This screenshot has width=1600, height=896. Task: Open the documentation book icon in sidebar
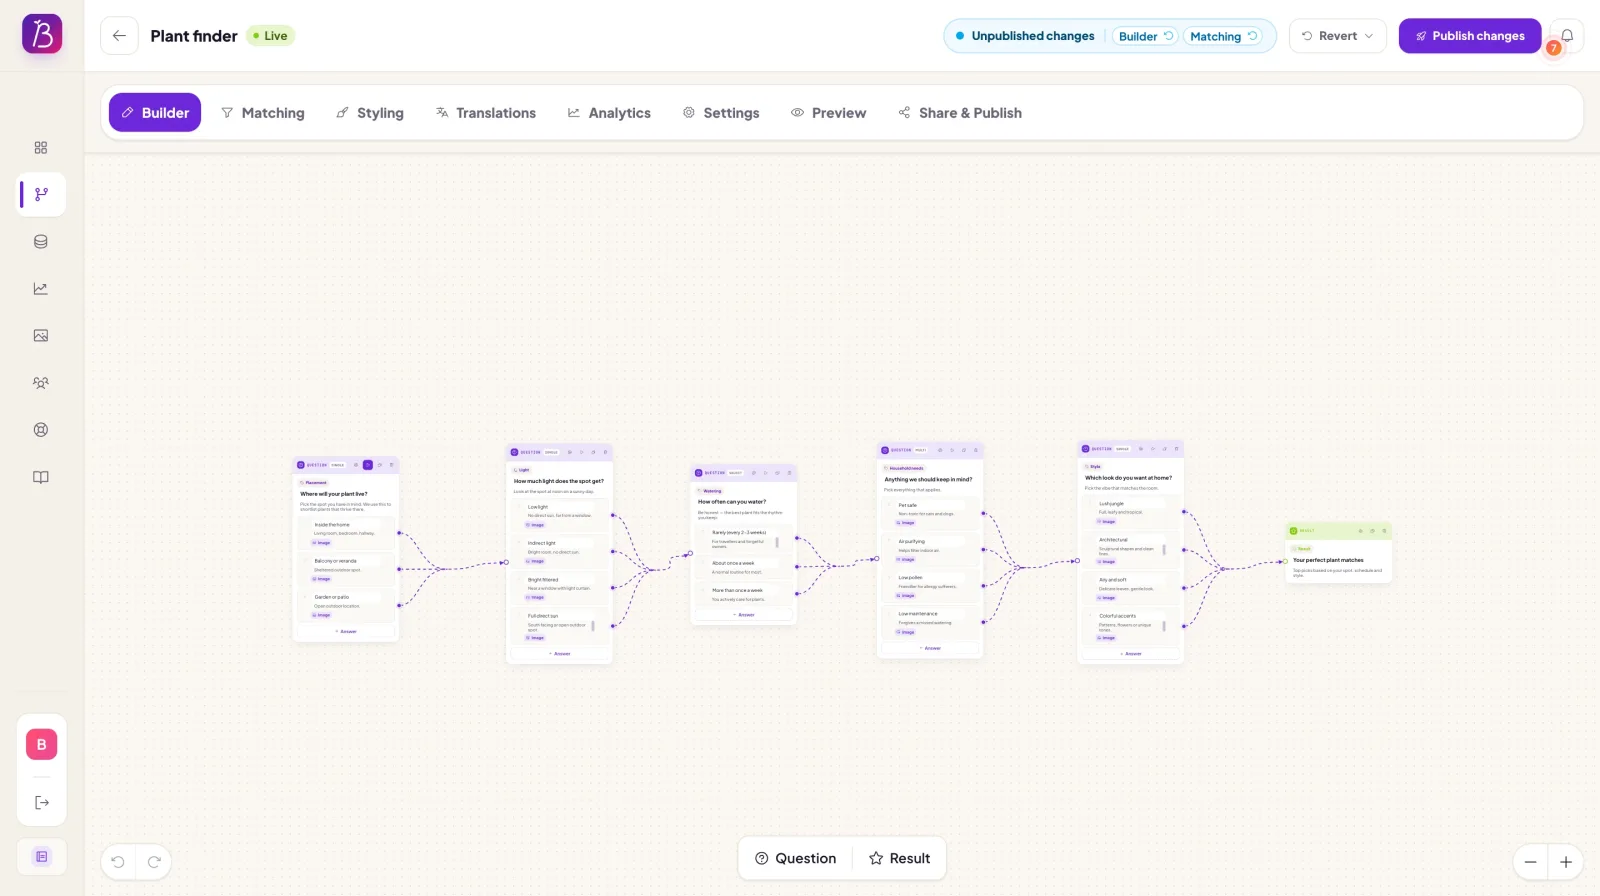click(41, 477)
